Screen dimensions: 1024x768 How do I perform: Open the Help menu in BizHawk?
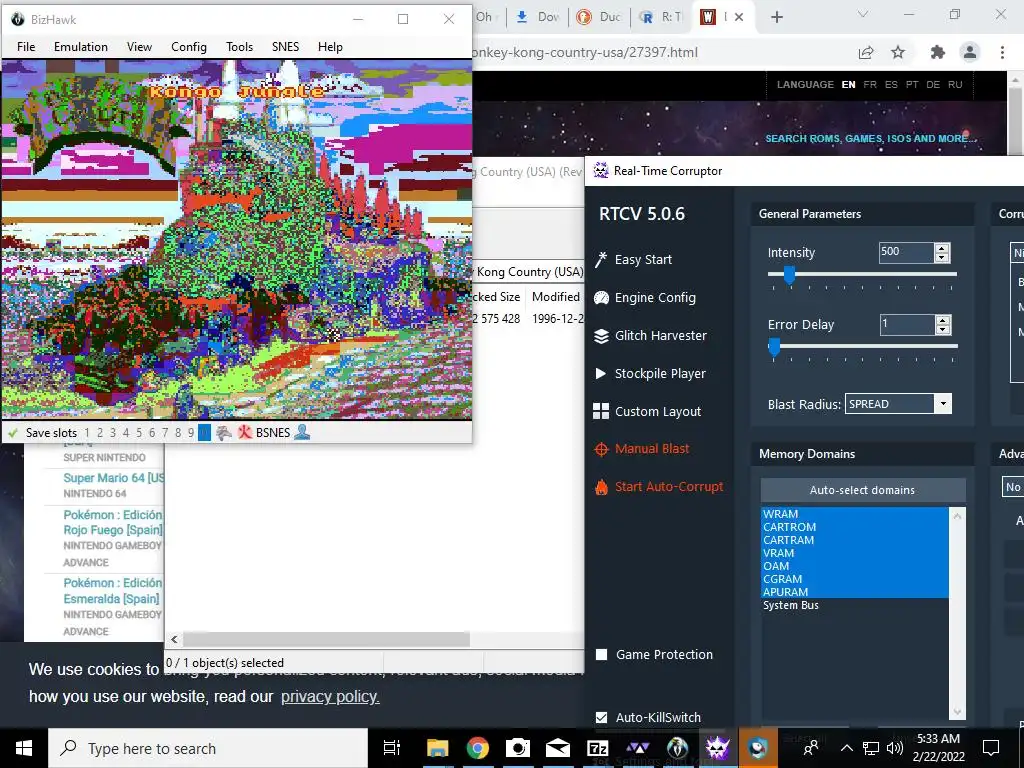[x=330, y=47]
